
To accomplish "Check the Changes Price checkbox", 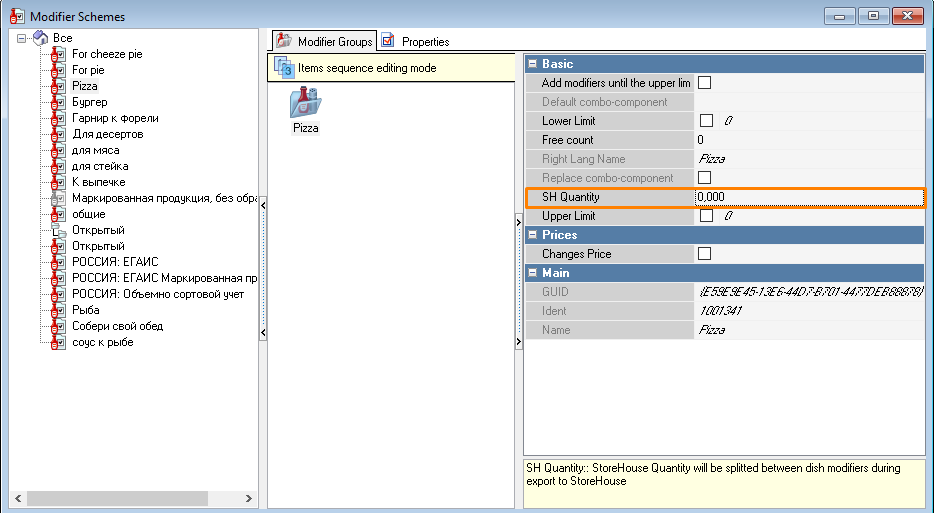I will (705, 254).
